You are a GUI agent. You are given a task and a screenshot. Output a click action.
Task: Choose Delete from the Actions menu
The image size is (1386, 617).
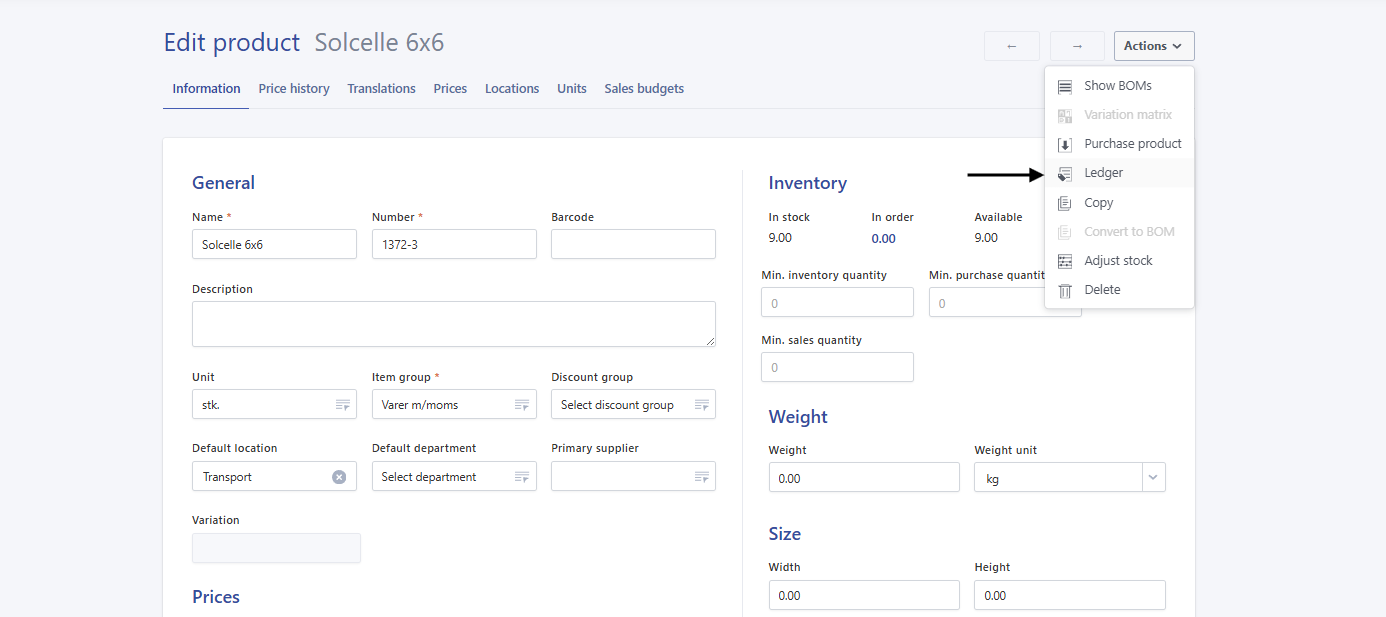1119,290
